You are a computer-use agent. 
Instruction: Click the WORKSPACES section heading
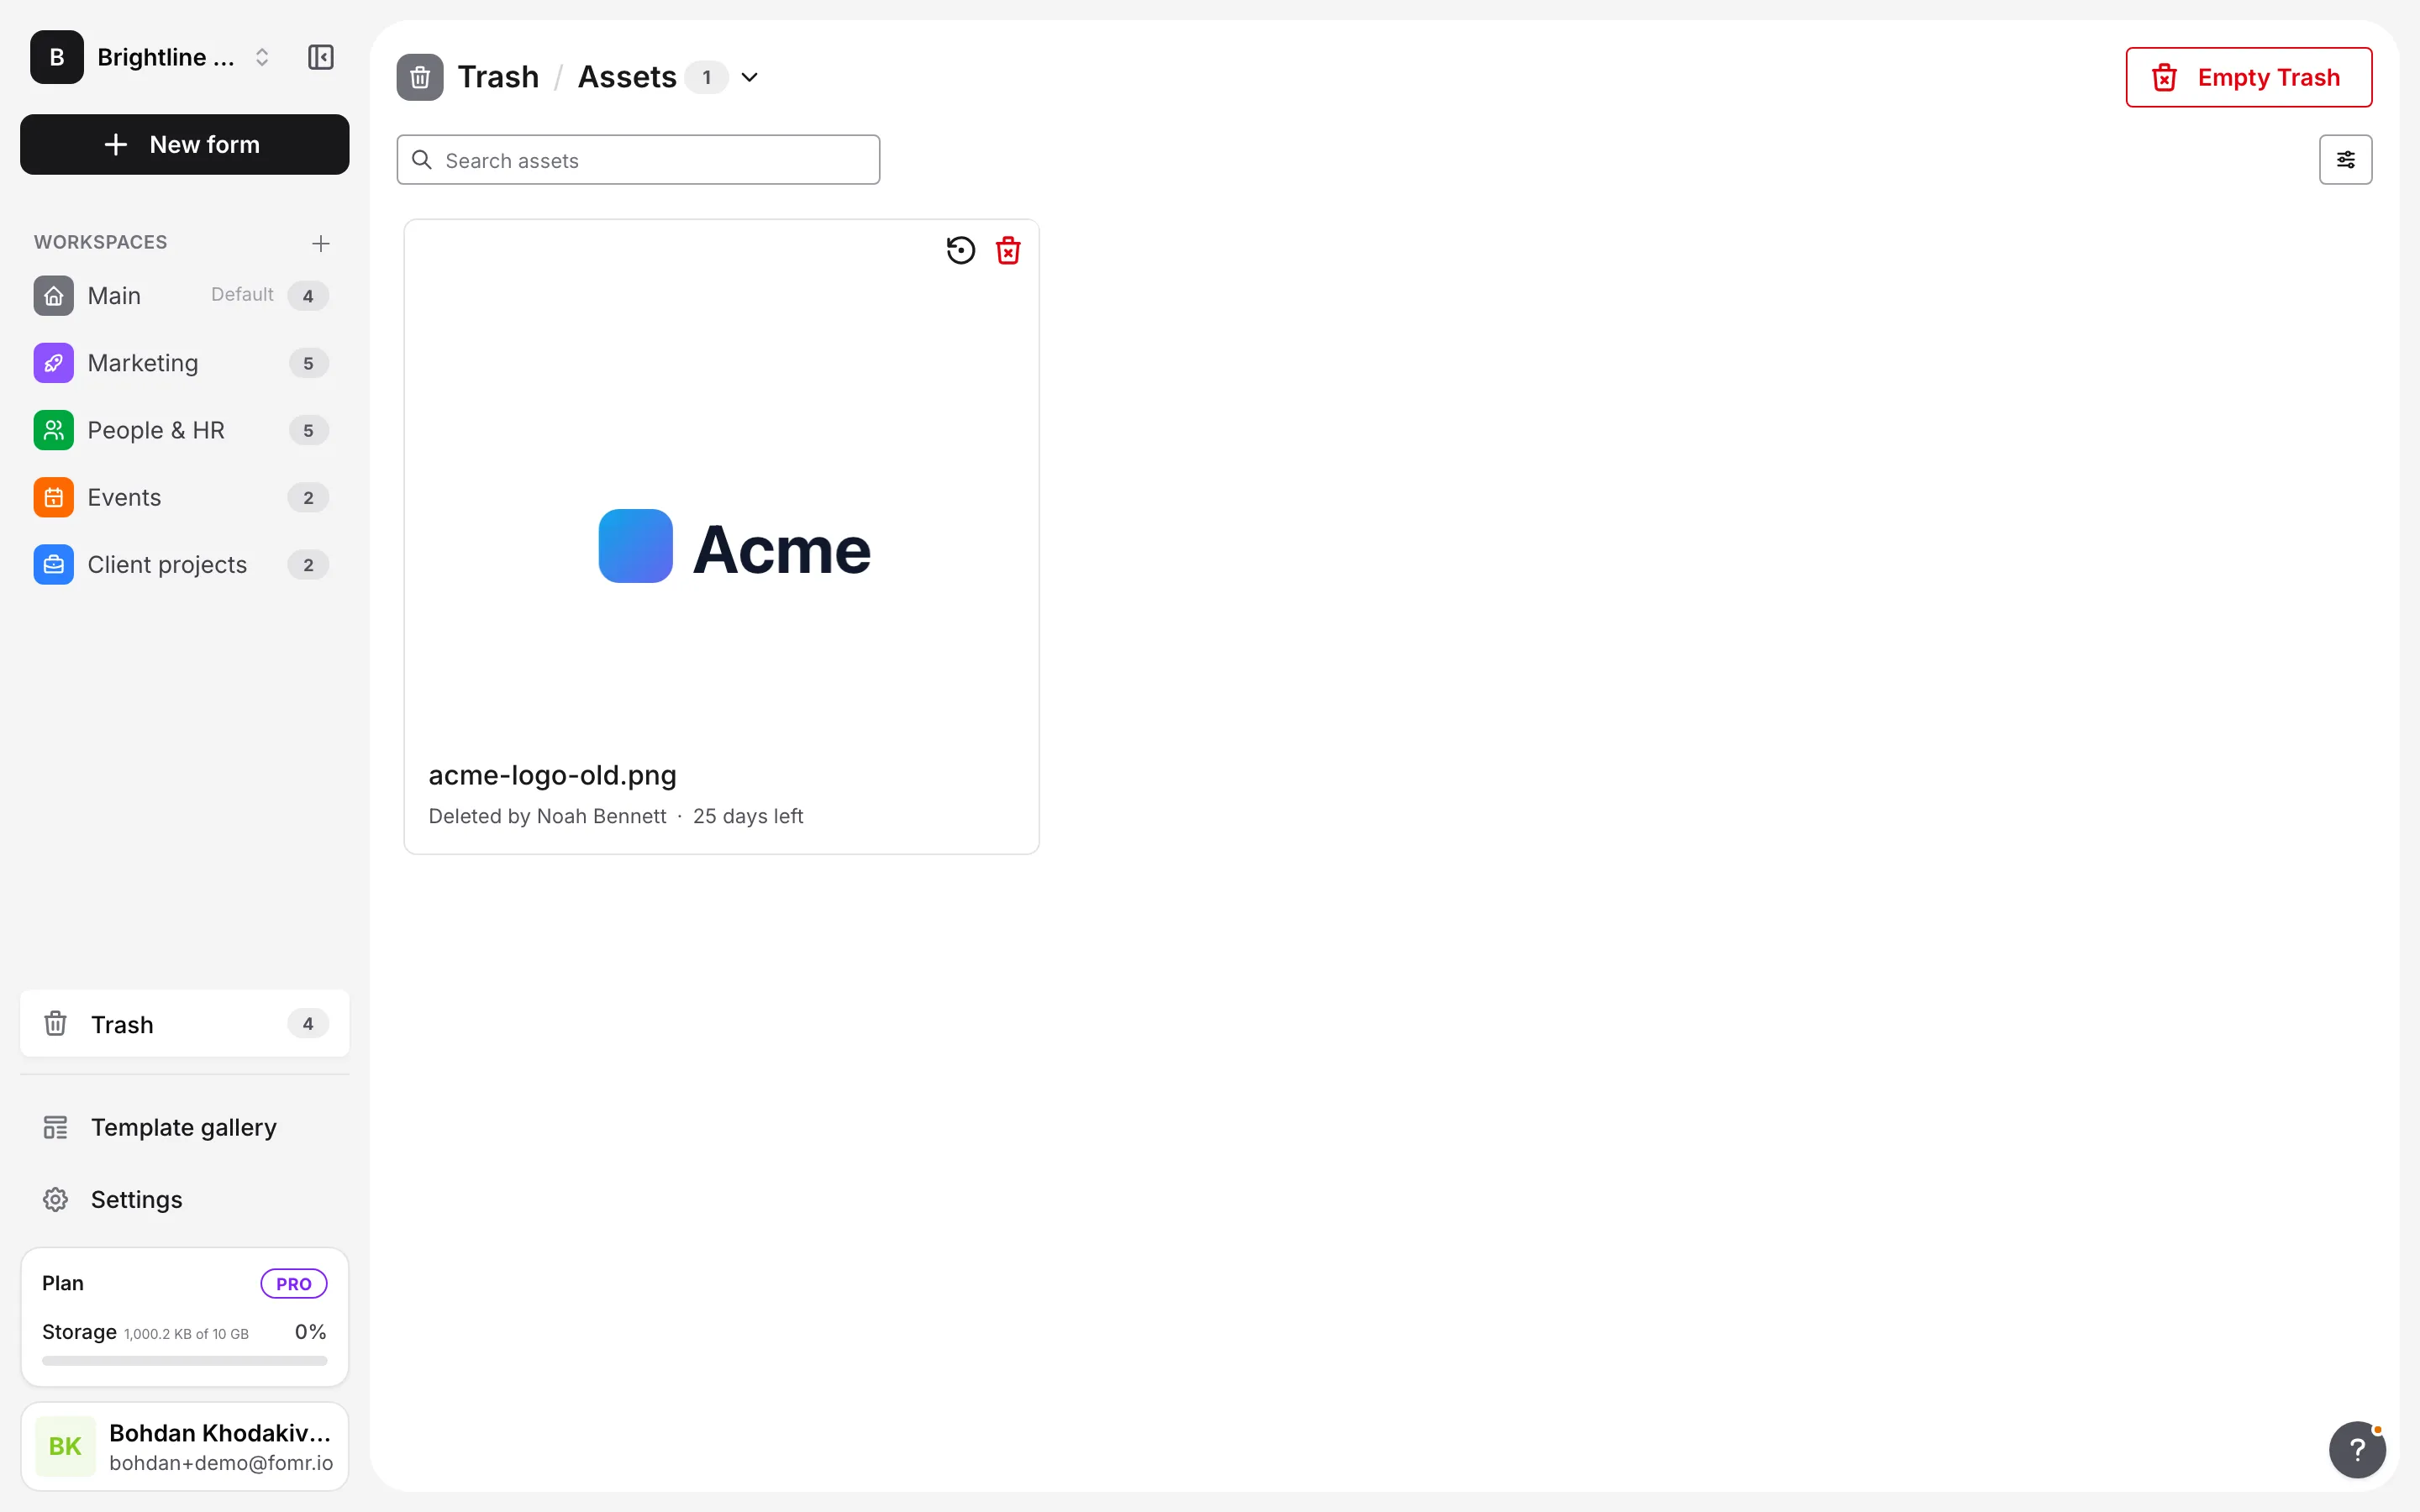pos(101,242)
